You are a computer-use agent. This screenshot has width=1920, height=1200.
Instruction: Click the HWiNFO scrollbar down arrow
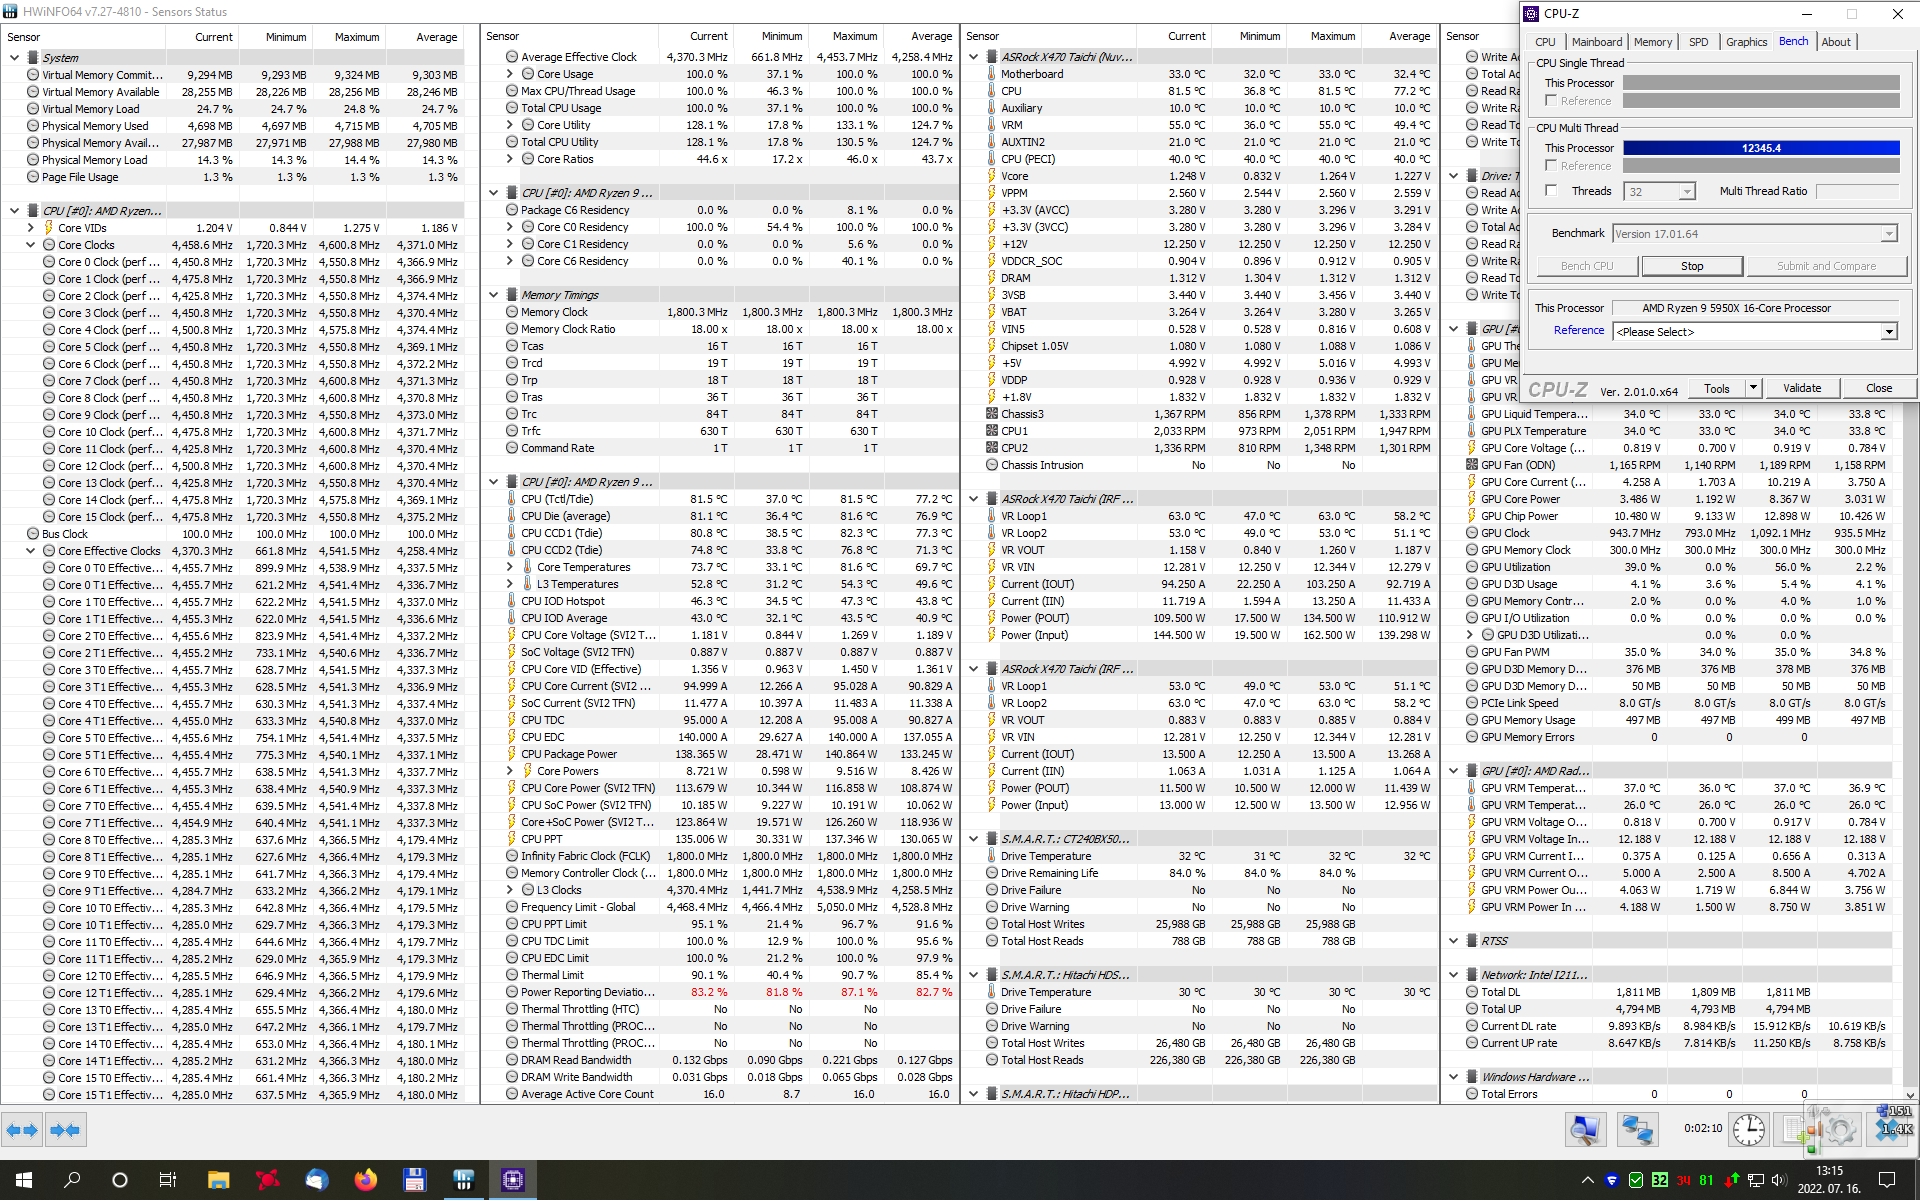pyautogui.click(x=1910, y=1095)
